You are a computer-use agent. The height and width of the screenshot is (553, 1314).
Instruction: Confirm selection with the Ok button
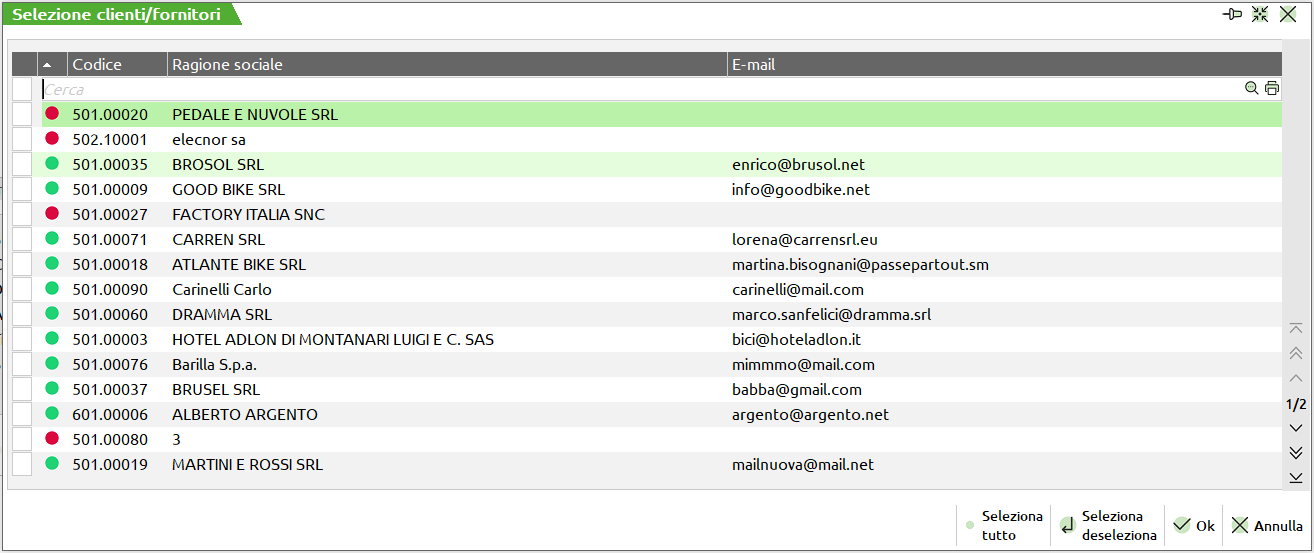coord(1194,526)
